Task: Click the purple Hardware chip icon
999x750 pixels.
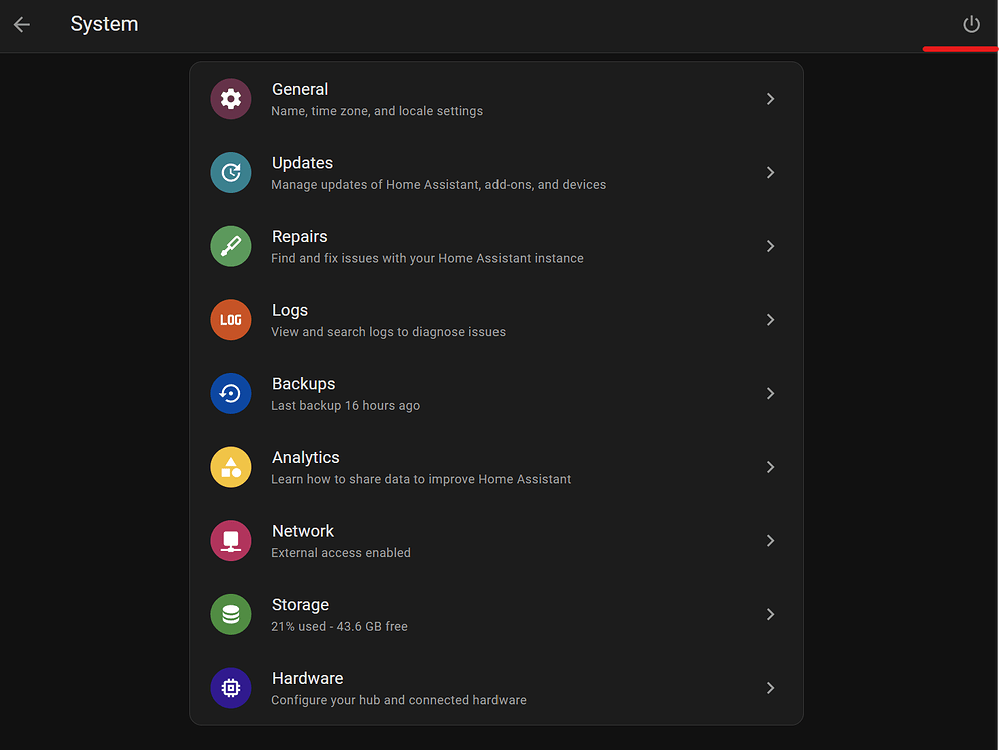Action: click(231, 688)
